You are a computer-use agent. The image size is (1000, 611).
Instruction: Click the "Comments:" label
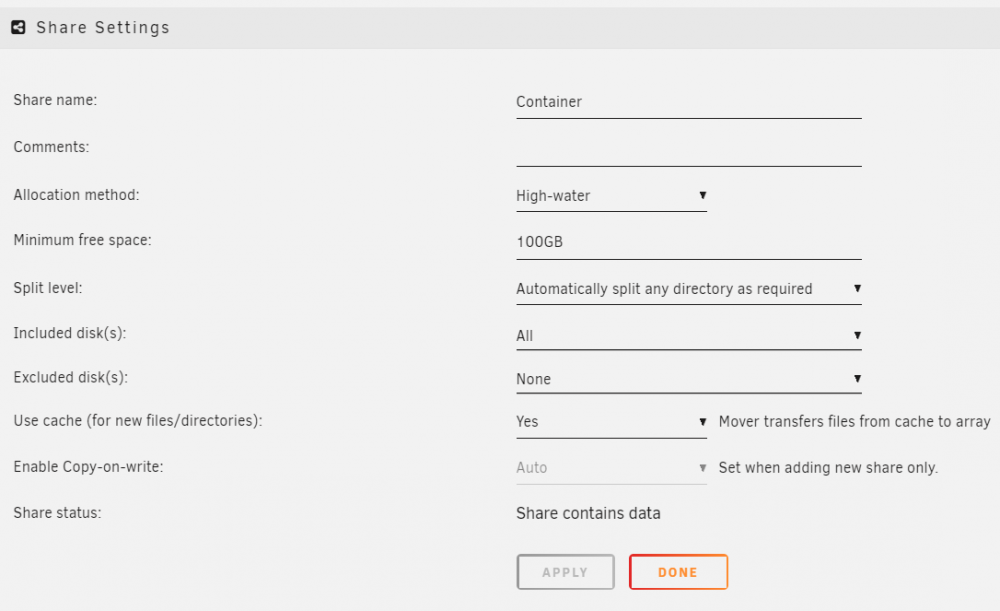click(51, 147)
